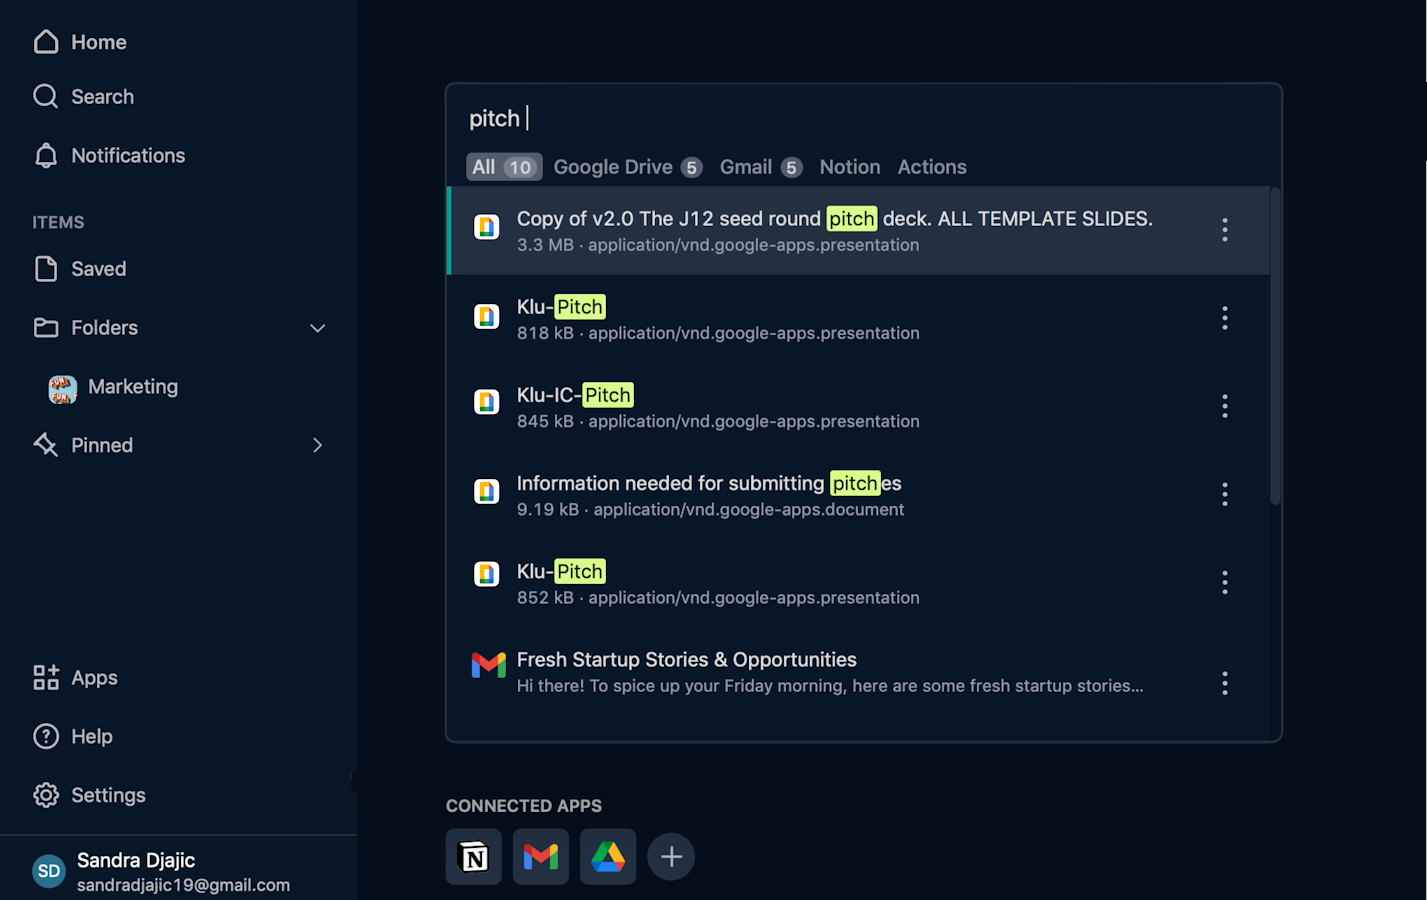
Task: Switch to the Gmail results tab
Action: (760, 167)
